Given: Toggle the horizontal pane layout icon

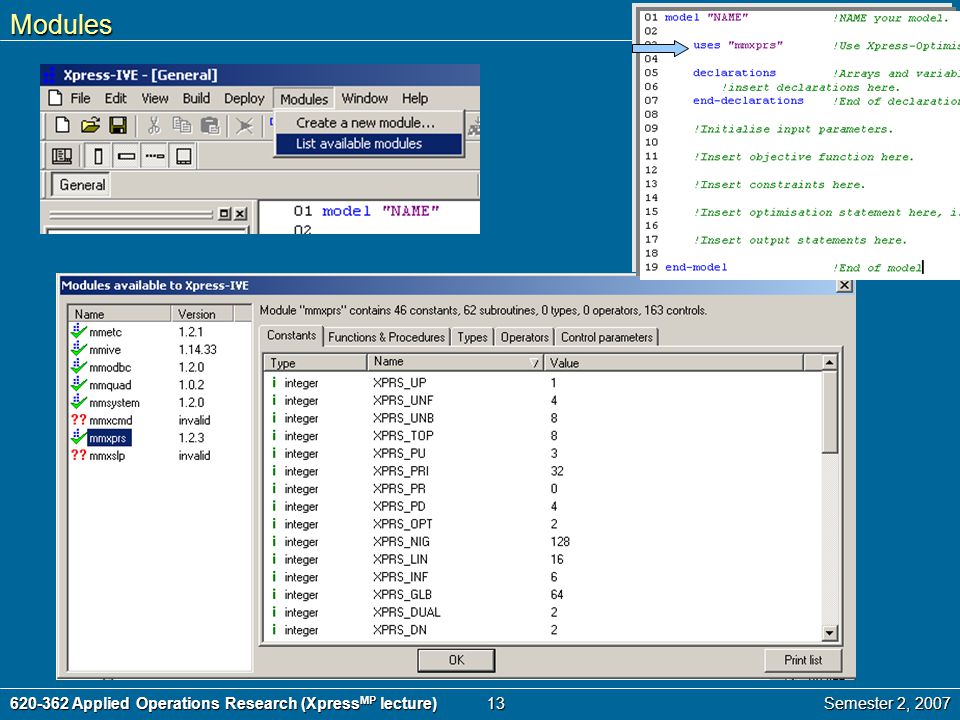Looking at the screenshot, I should (x=127, y=156).
